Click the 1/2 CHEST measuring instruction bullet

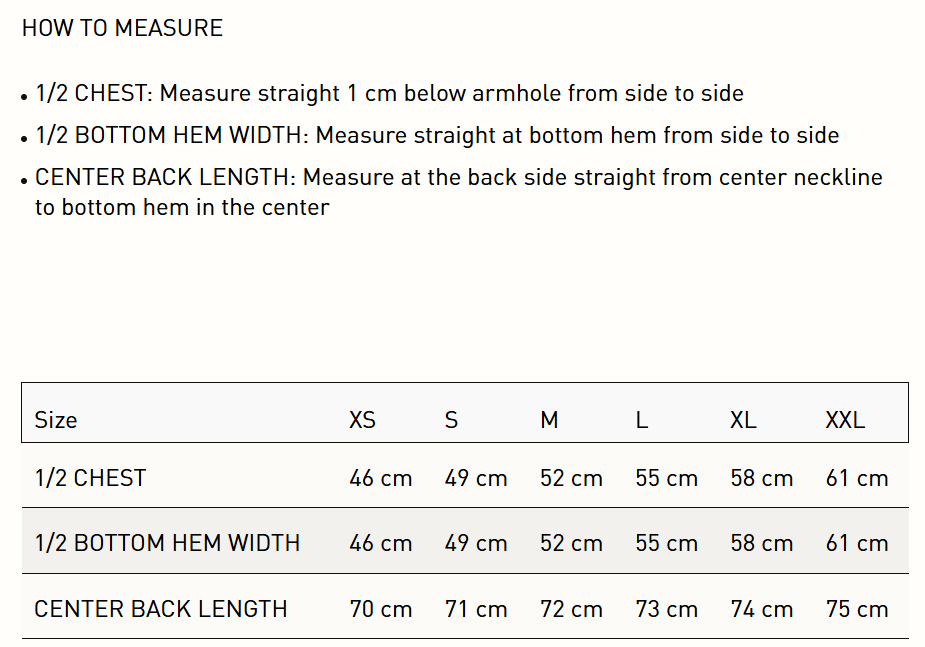(389, 94)
